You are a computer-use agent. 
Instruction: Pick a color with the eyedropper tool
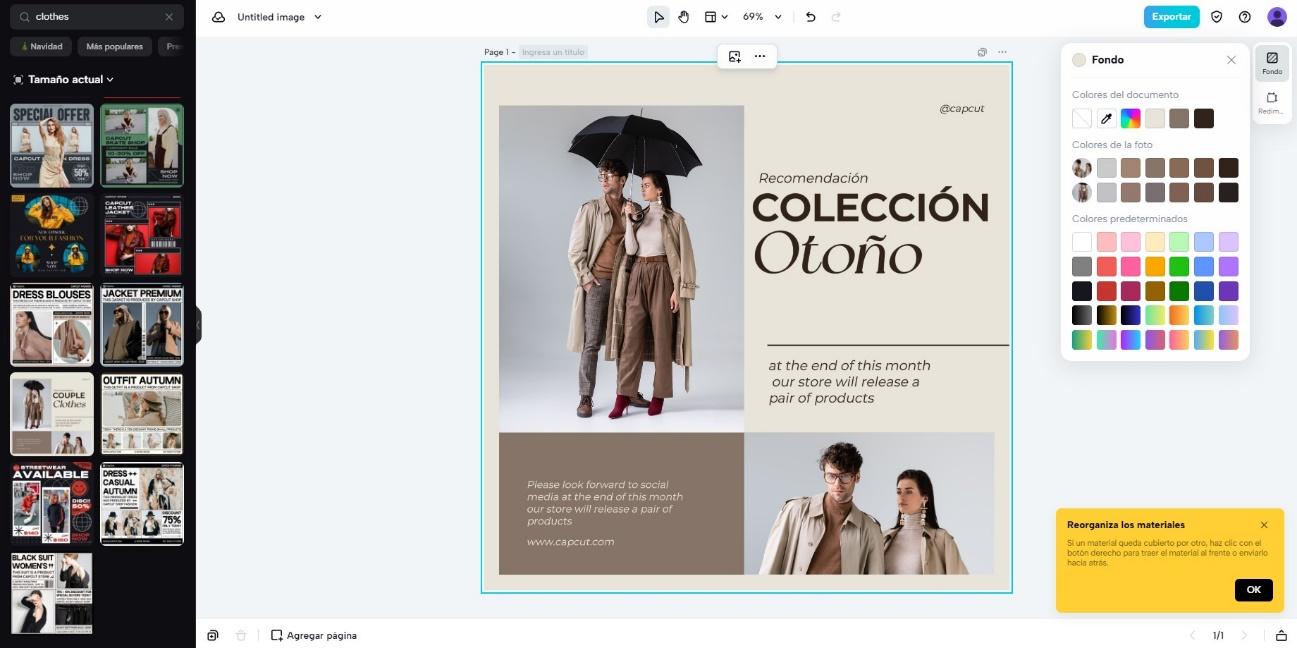coord(1106,118)
